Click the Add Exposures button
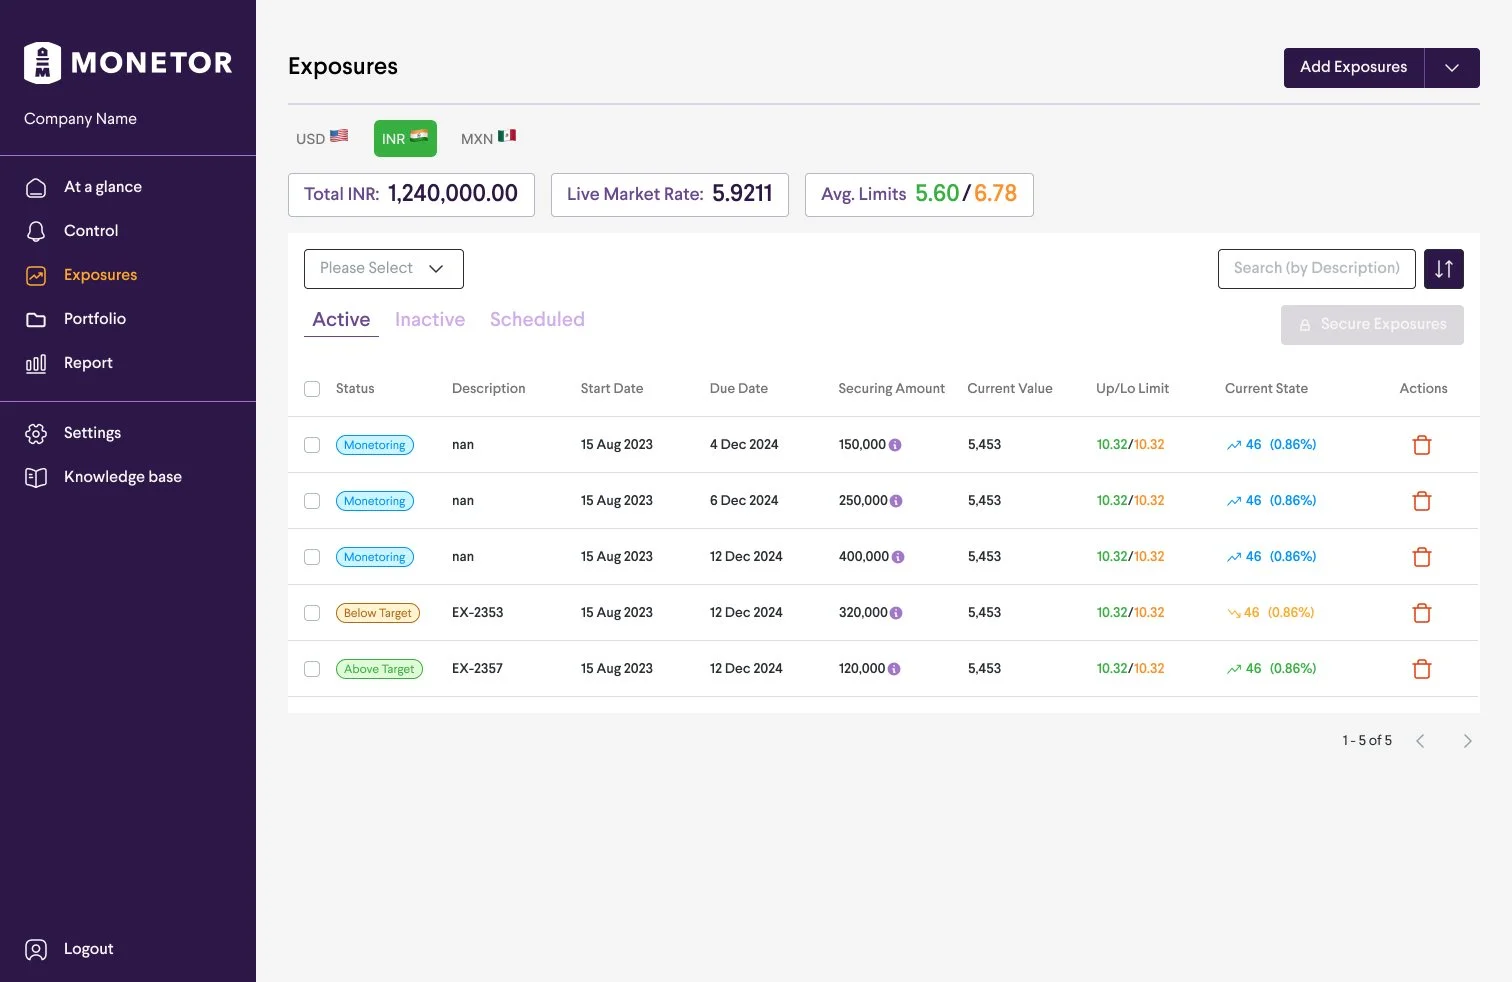This screenshot has height=982, width=1512. [x=1354, y=68]
